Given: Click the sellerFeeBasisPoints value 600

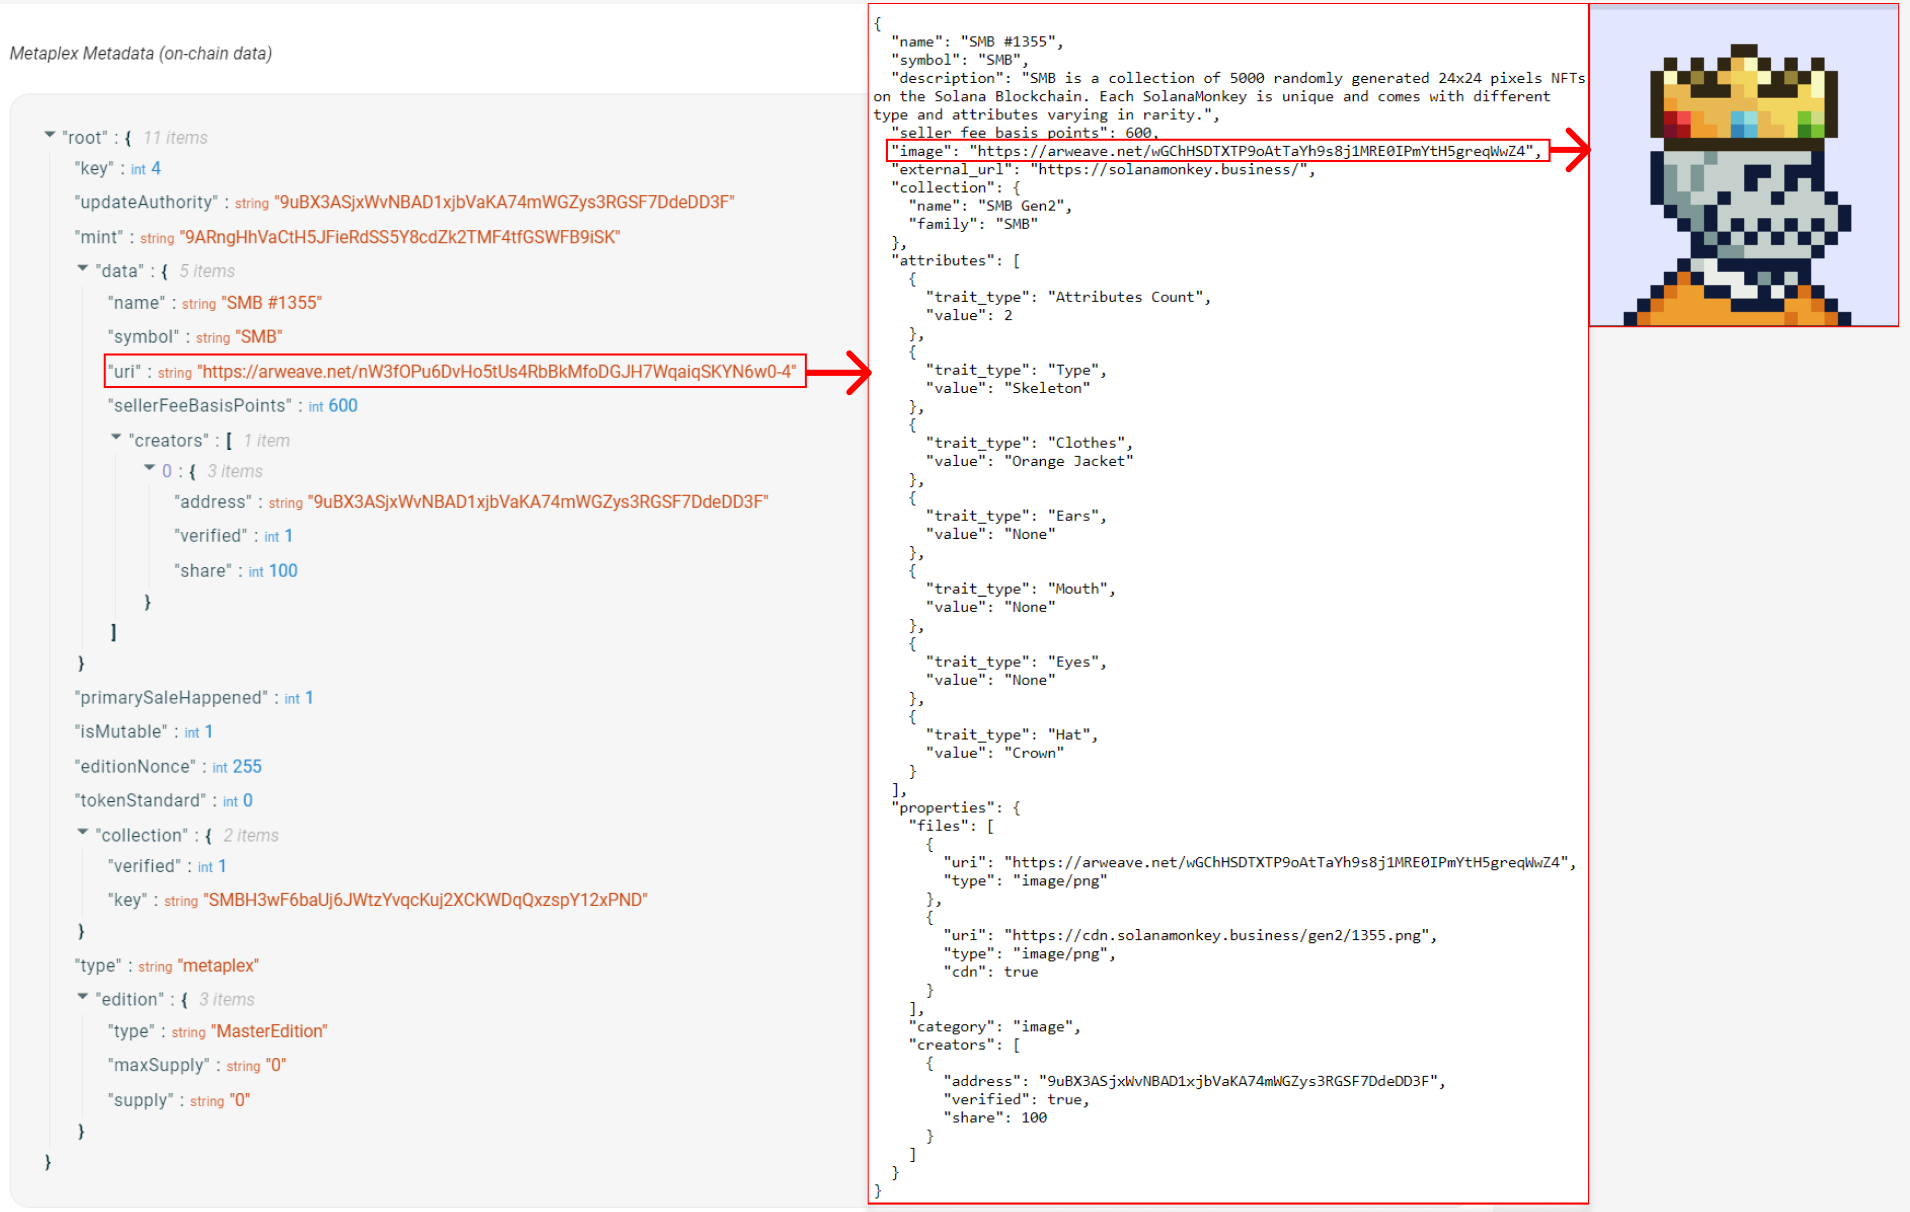Looking at the screenshot, I should pos(343,406).
